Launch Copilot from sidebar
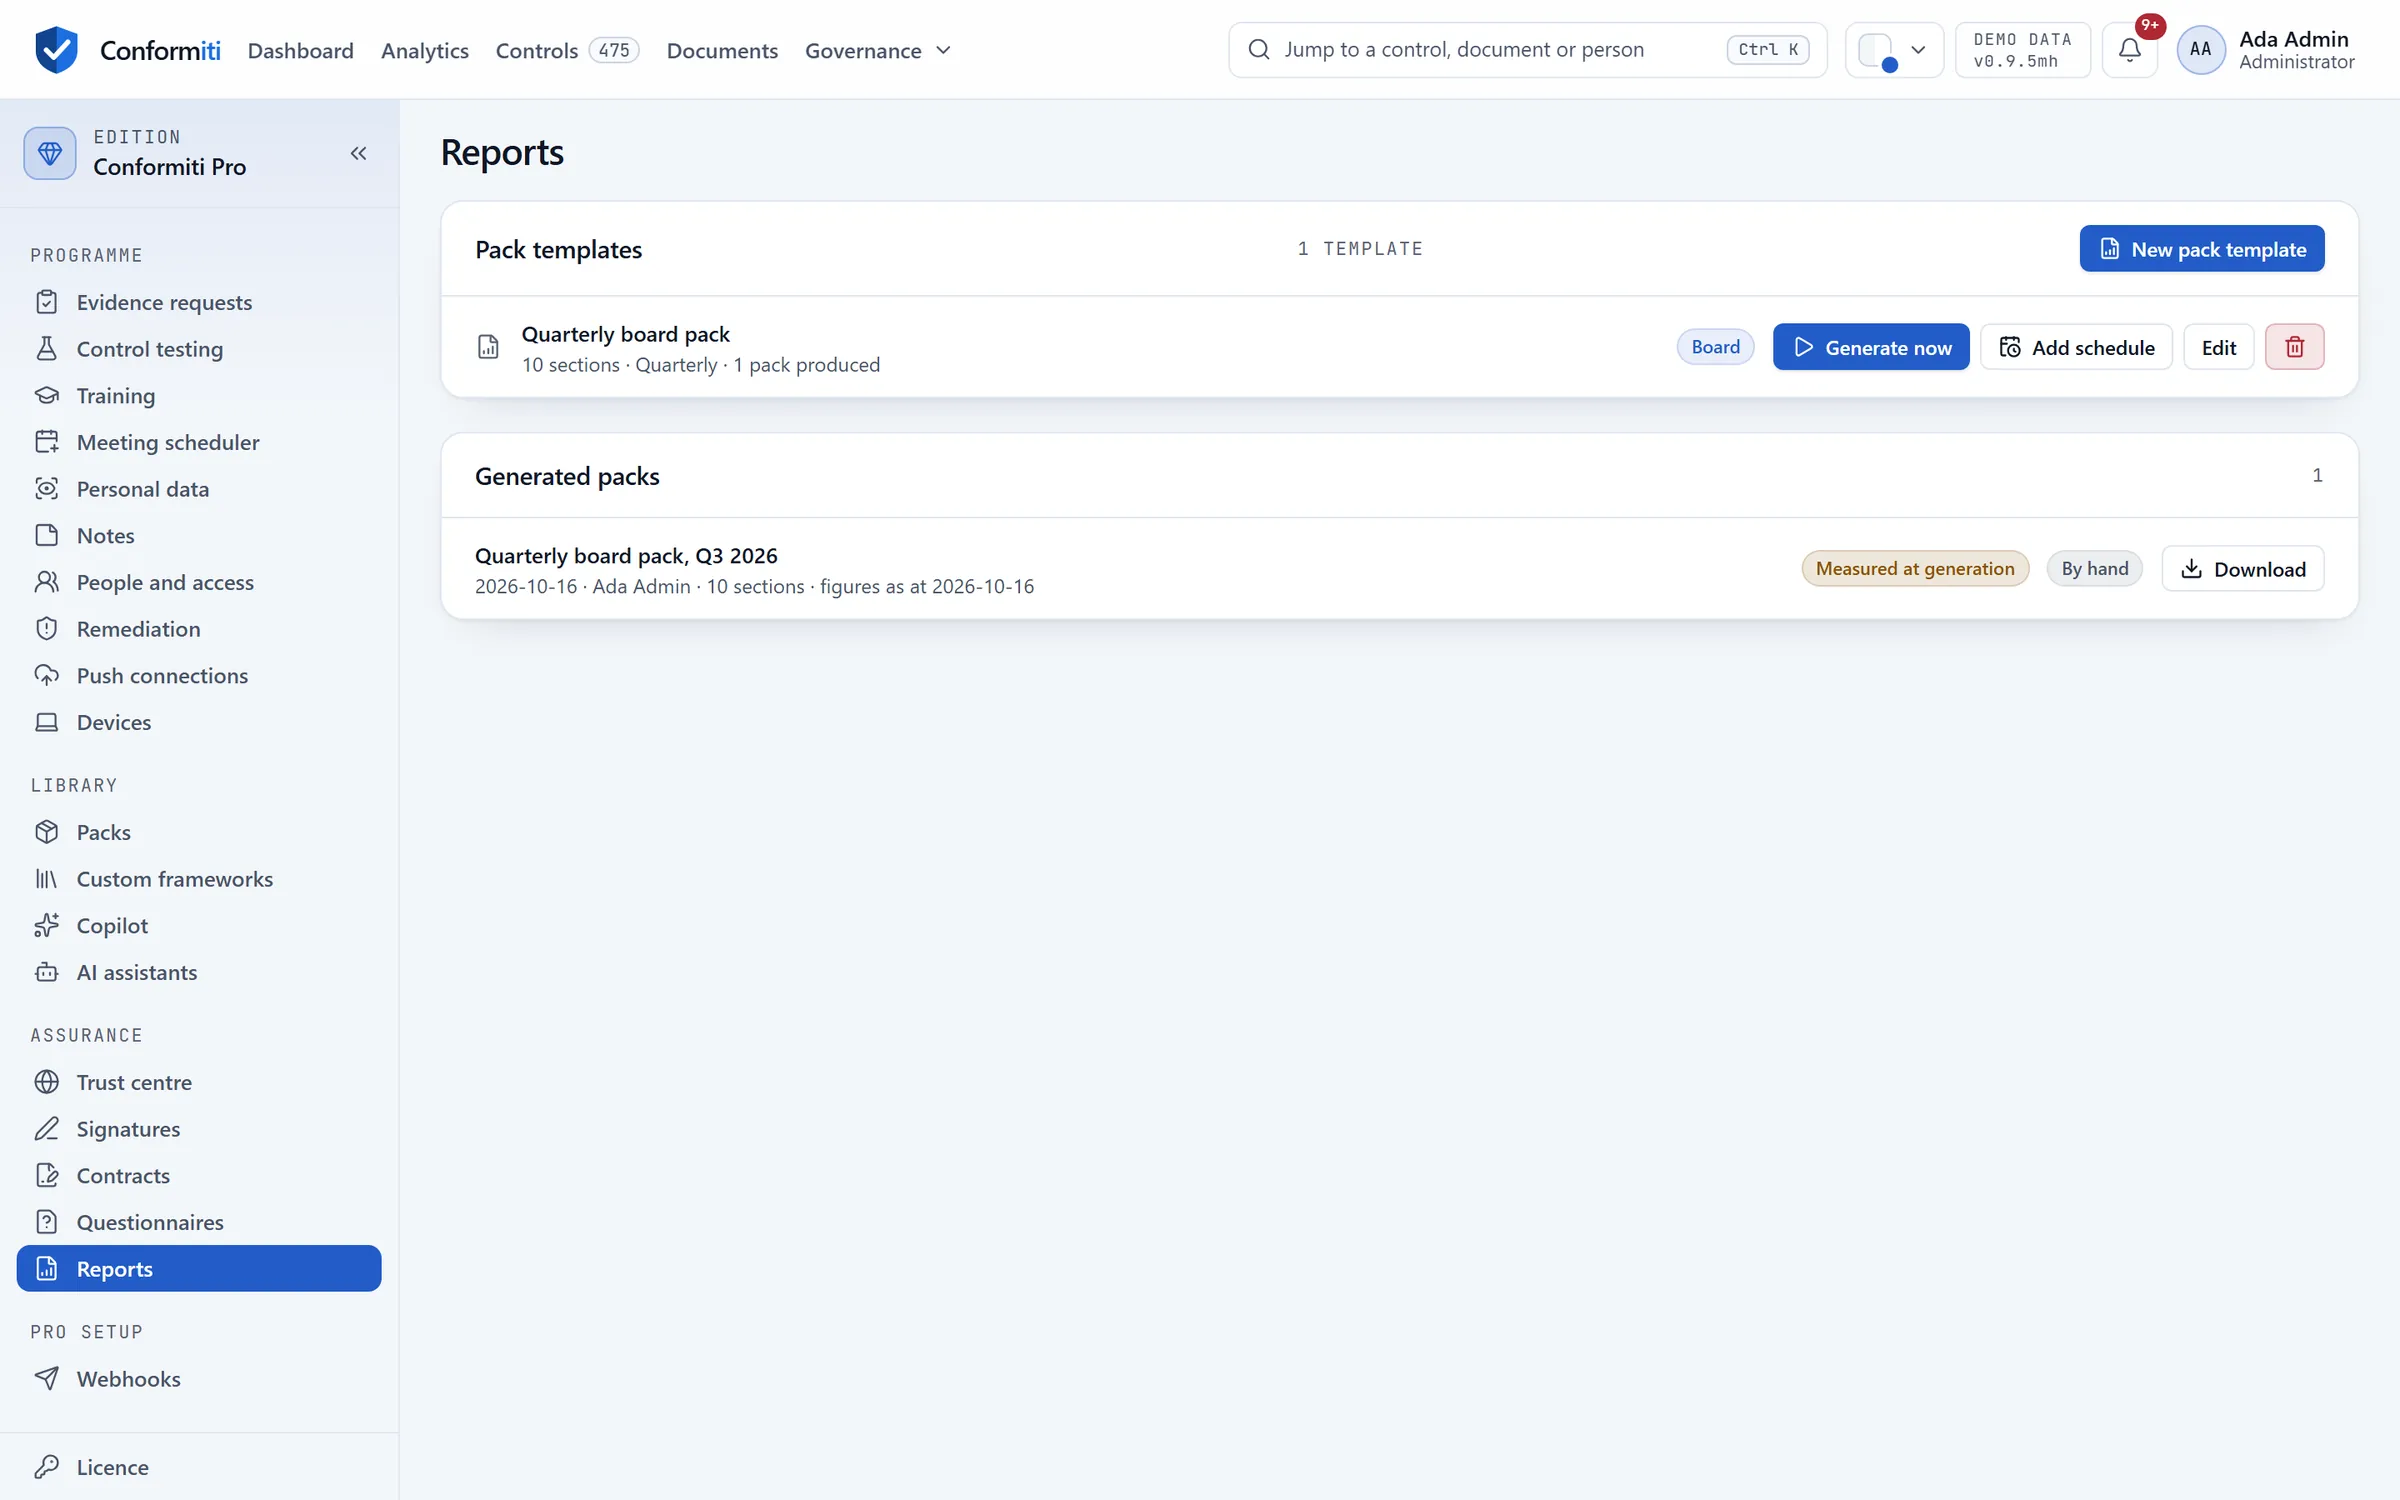This screenshot has height=1500, width=2400. [x=199, y=925]
